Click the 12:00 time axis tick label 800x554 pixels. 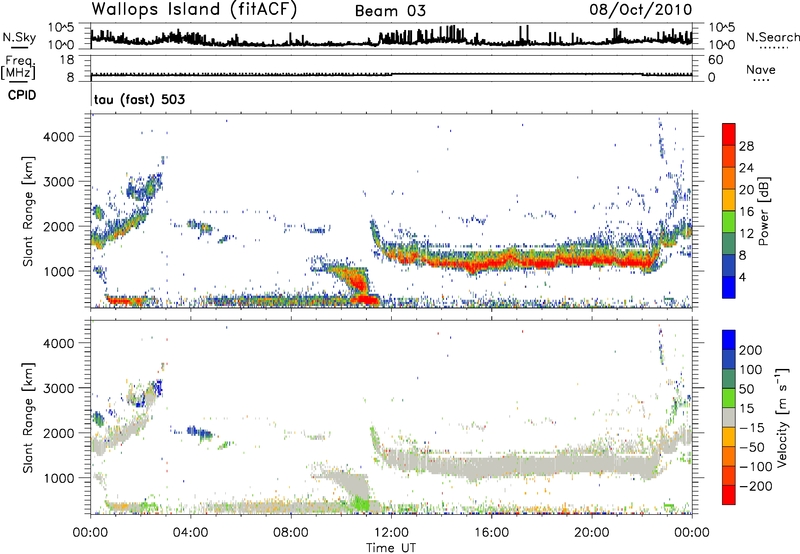pyautogui.click(x=391, y=533)
